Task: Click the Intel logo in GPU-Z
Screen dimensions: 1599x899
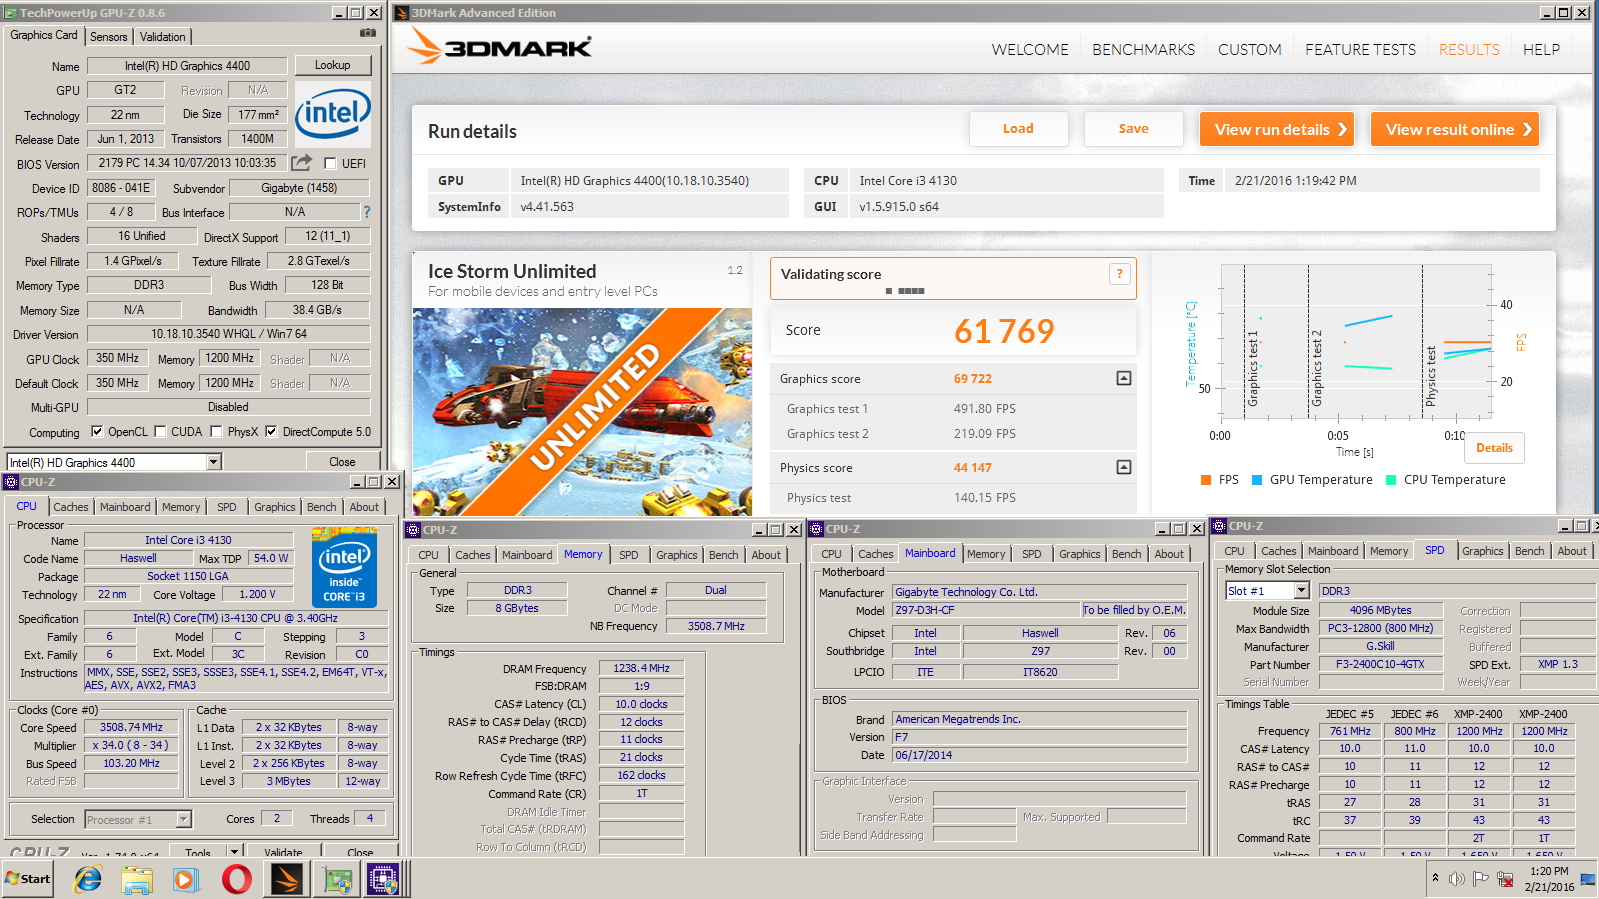Action: coord(333,114)
